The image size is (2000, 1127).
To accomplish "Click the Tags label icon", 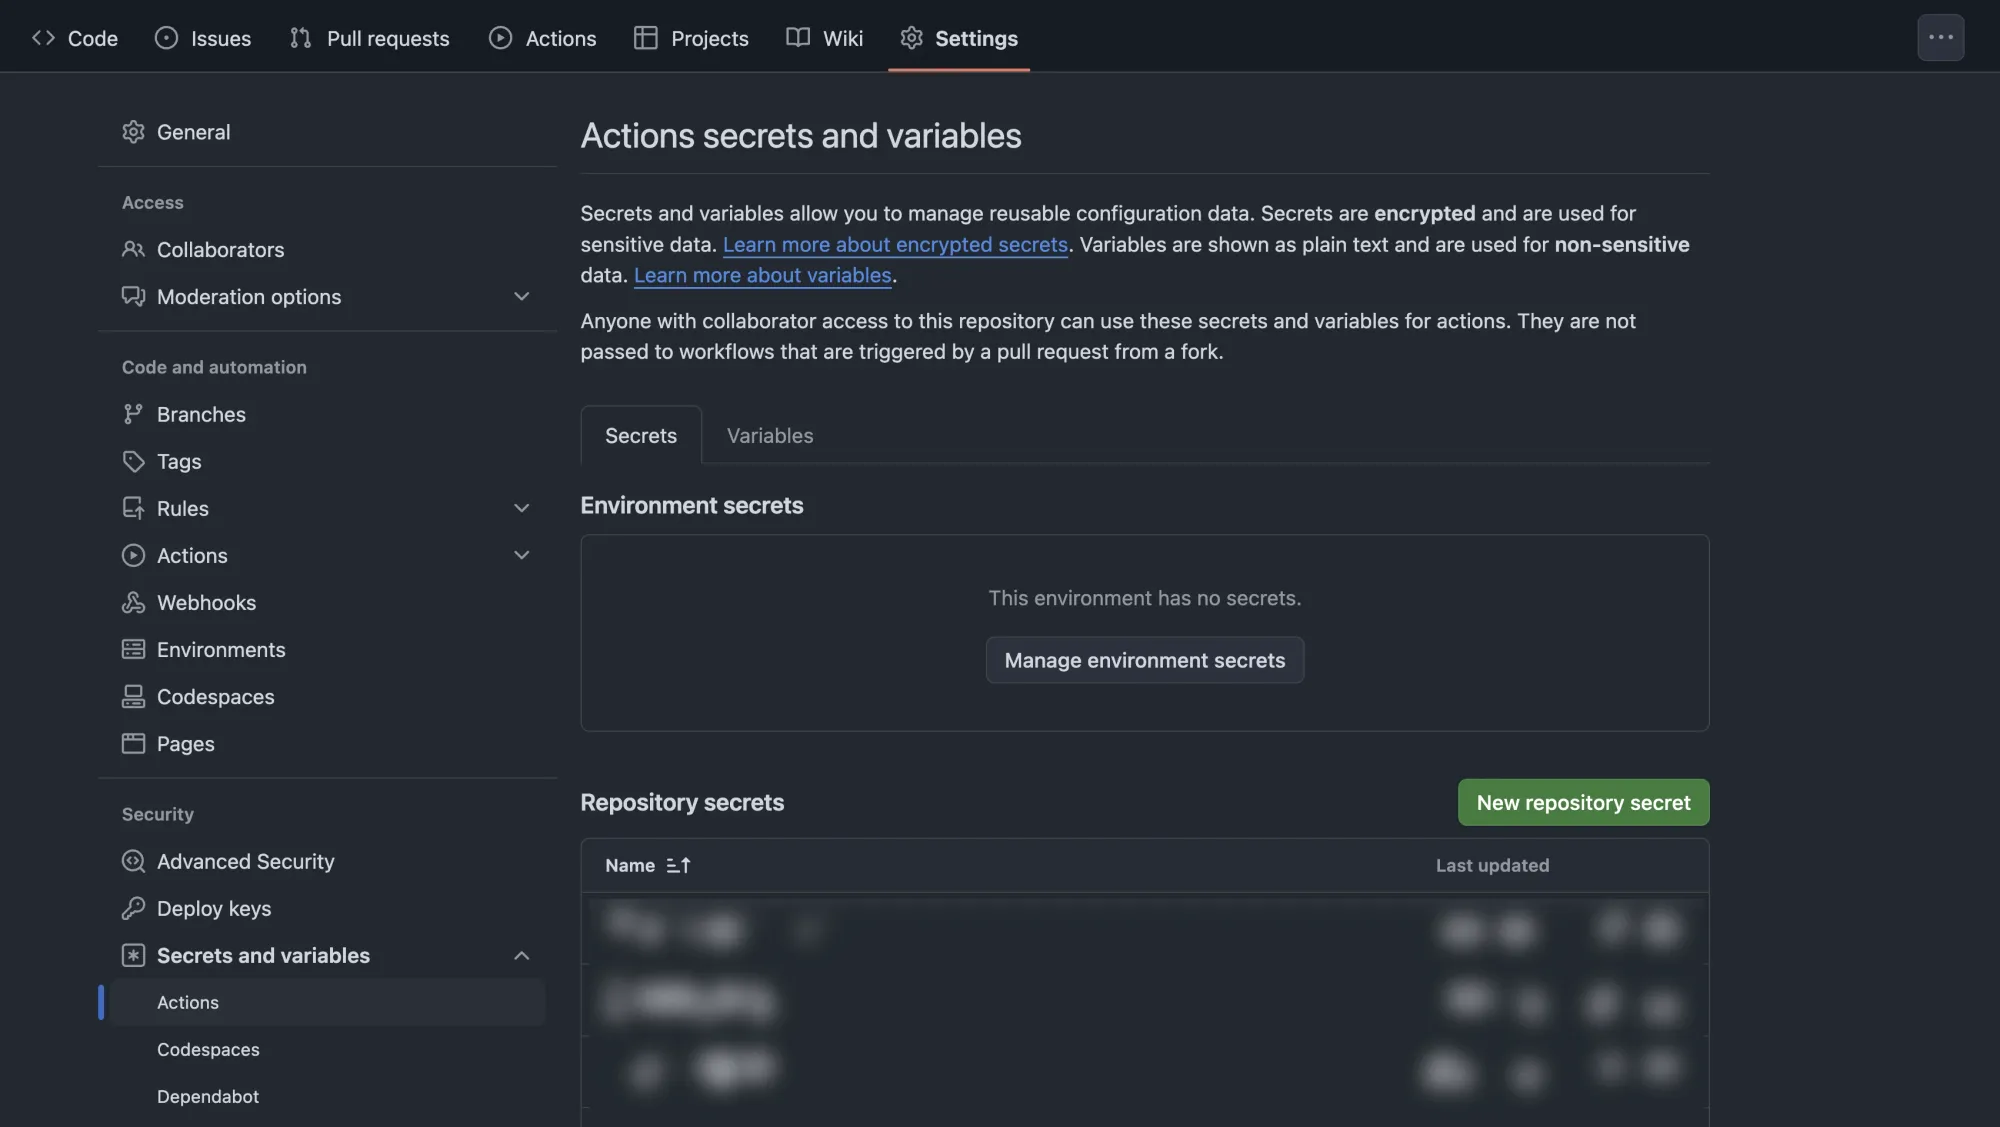I will (x=133, y=461).
